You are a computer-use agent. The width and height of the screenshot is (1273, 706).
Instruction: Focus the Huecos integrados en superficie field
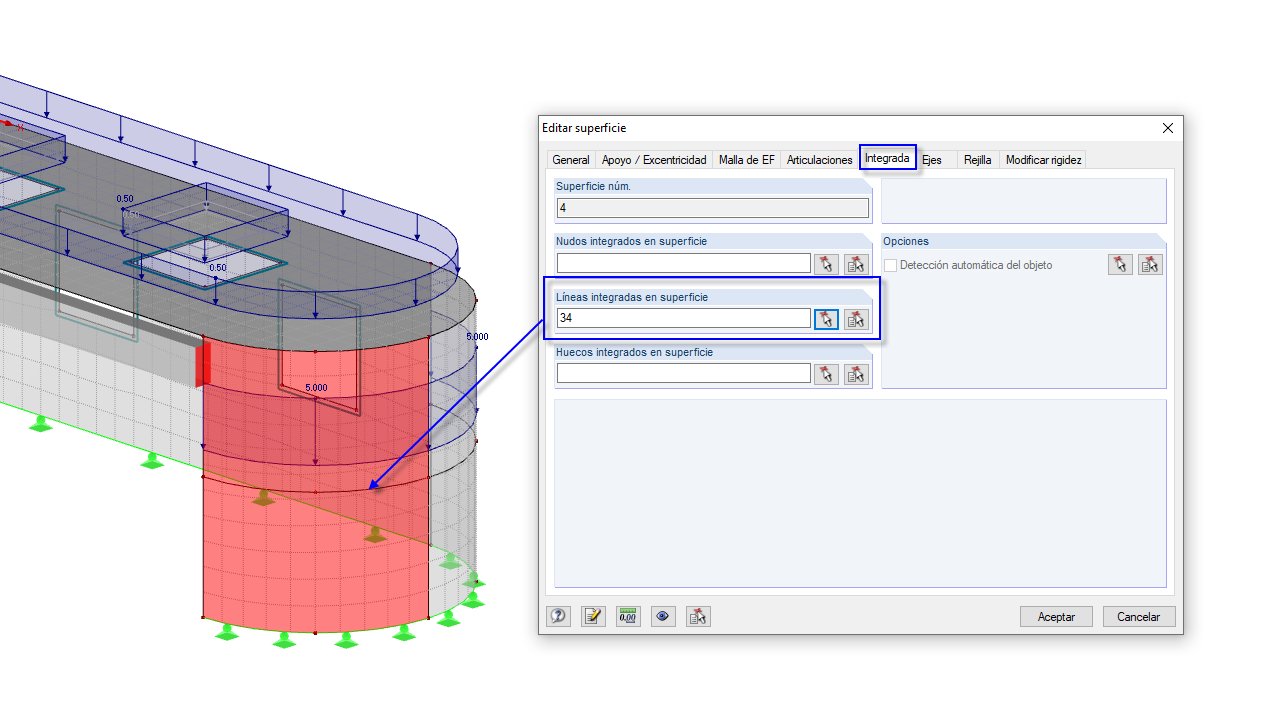[x=684, y=373]
